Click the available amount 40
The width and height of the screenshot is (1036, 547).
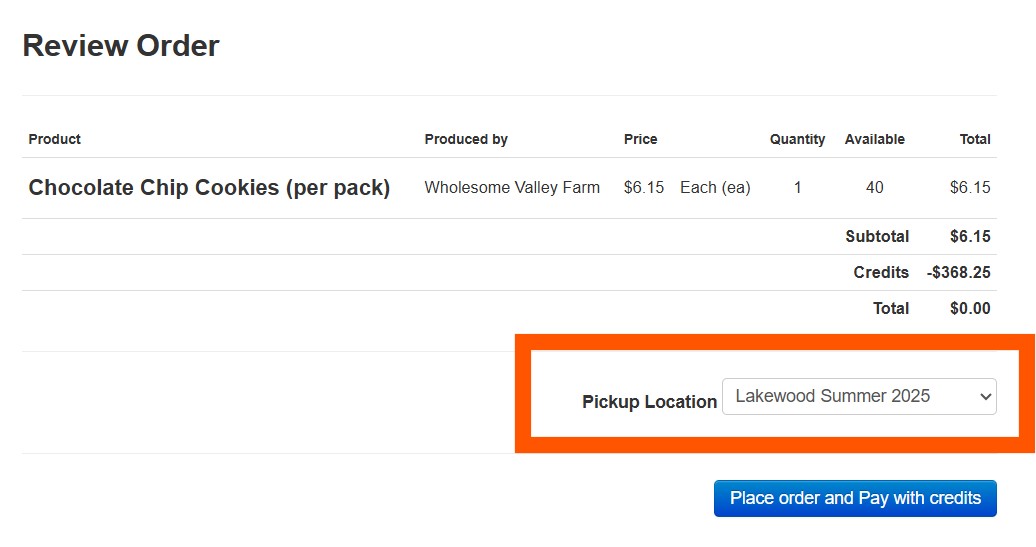pos(874,188)
